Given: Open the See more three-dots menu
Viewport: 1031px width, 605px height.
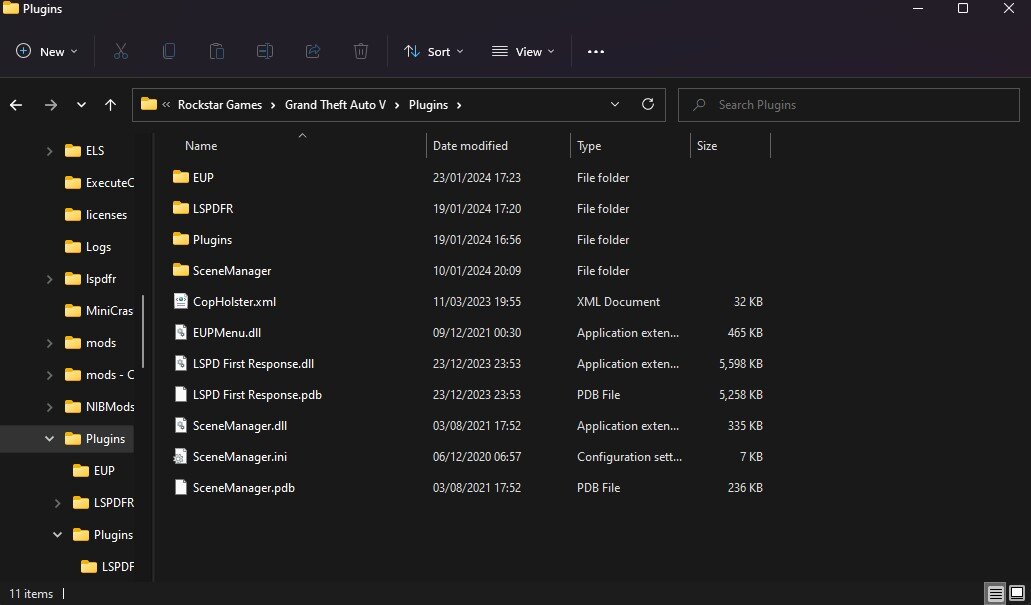Looking at the screenshot, I should coord(596,51).
